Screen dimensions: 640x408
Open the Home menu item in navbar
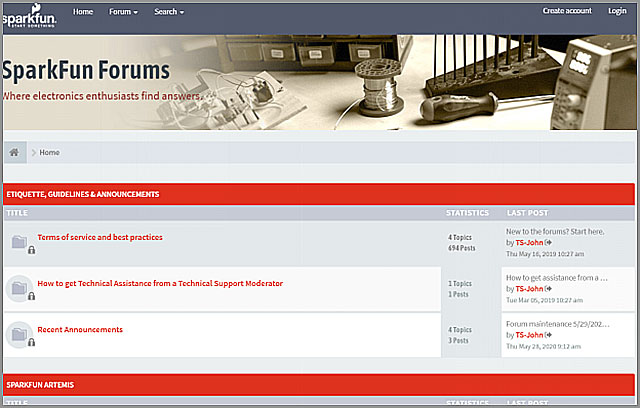tap(83, 12)
